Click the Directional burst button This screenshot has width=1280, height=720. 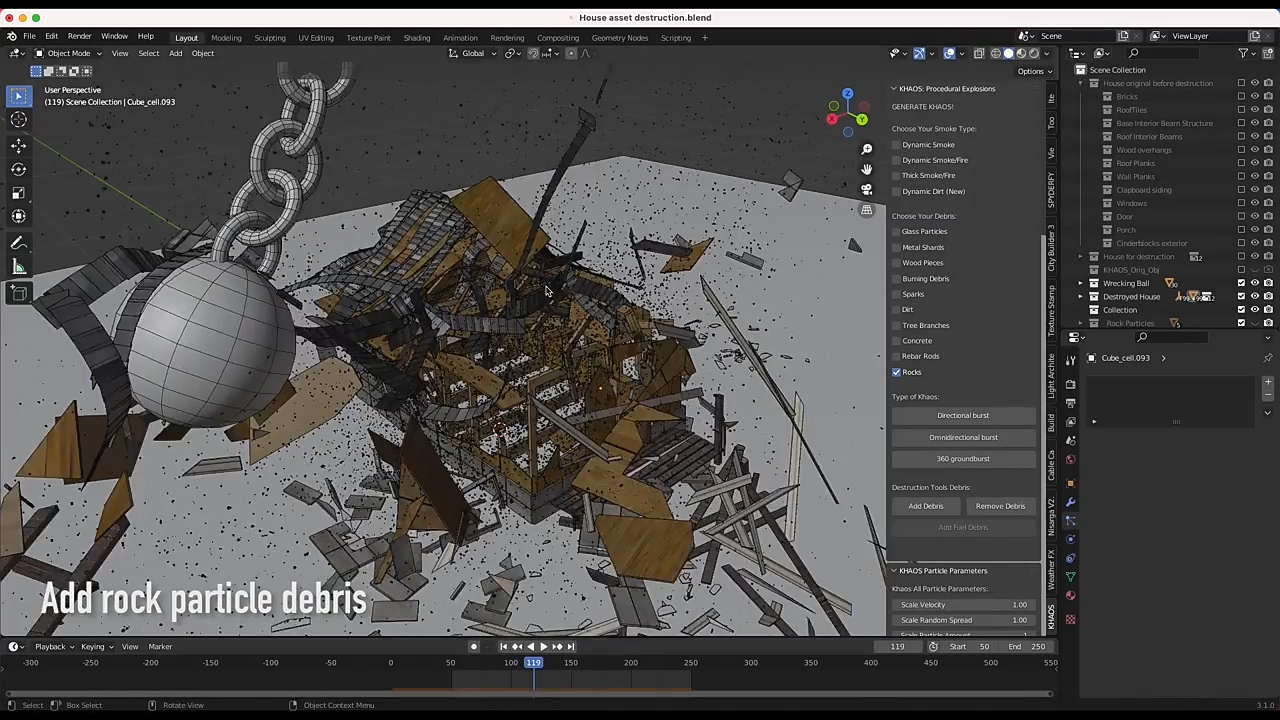tap(963, 415)
